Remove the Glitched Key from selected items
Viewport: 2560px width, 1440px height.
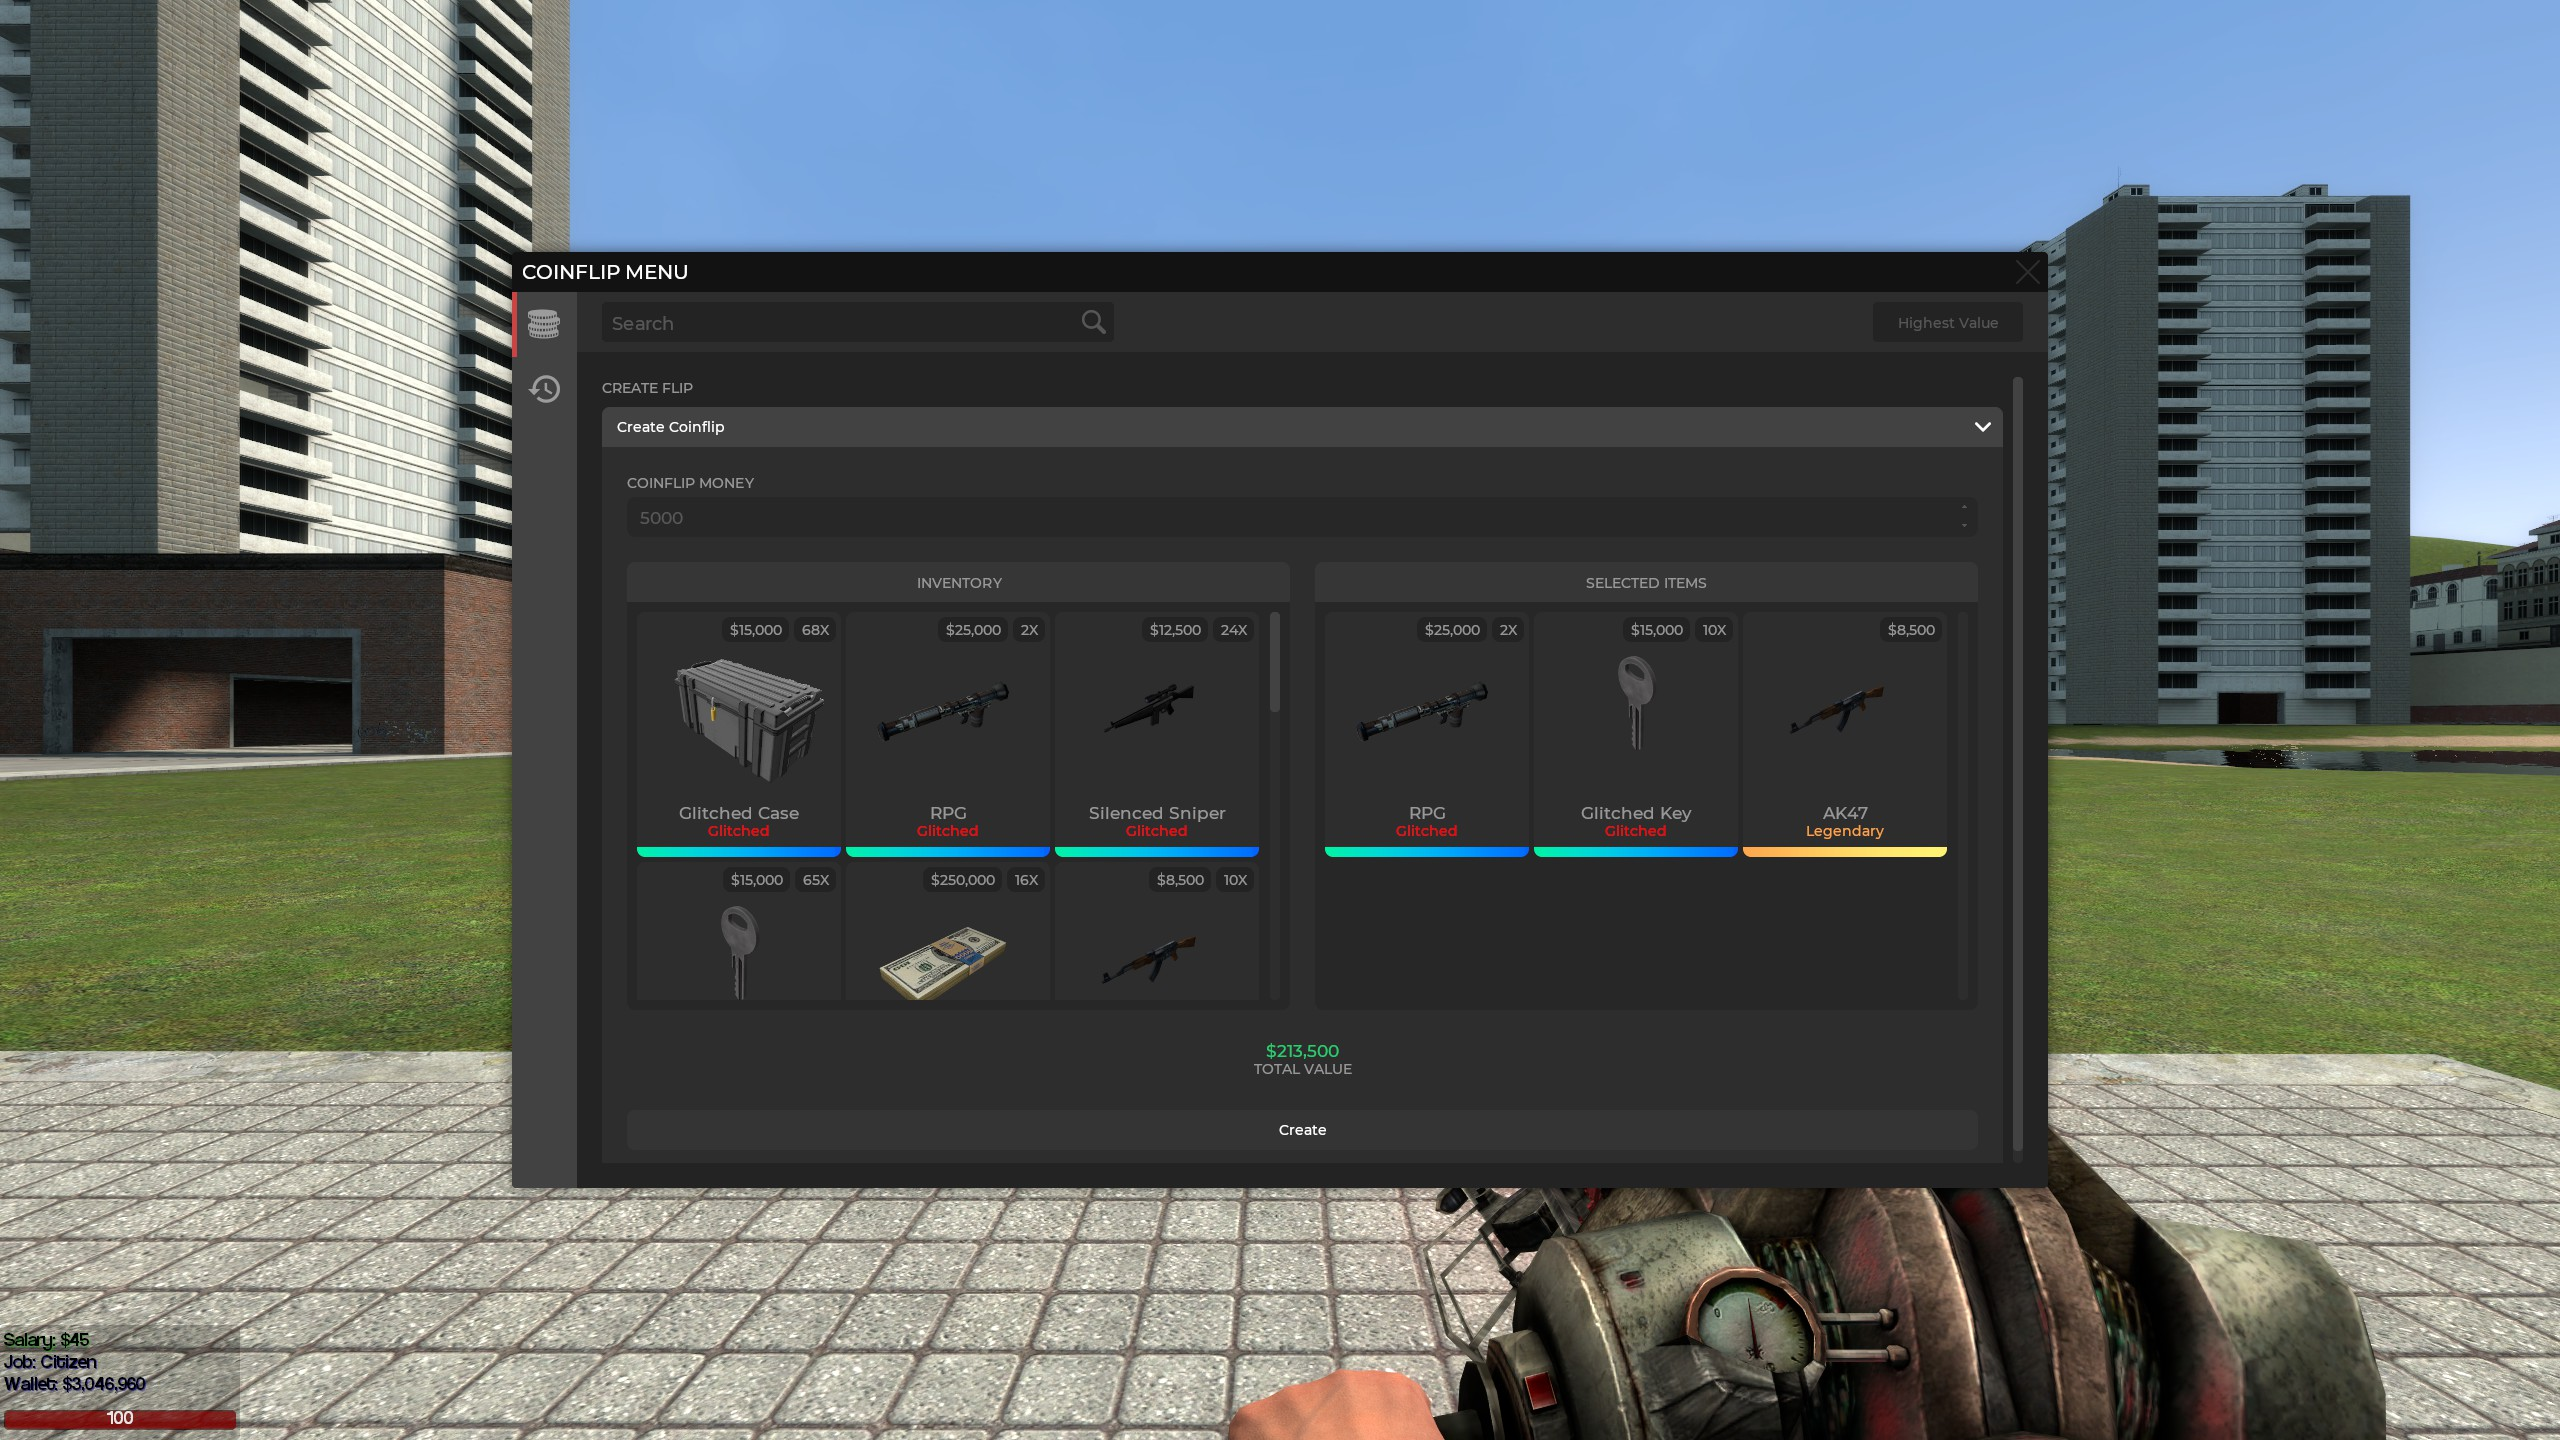click(1636, 734)
